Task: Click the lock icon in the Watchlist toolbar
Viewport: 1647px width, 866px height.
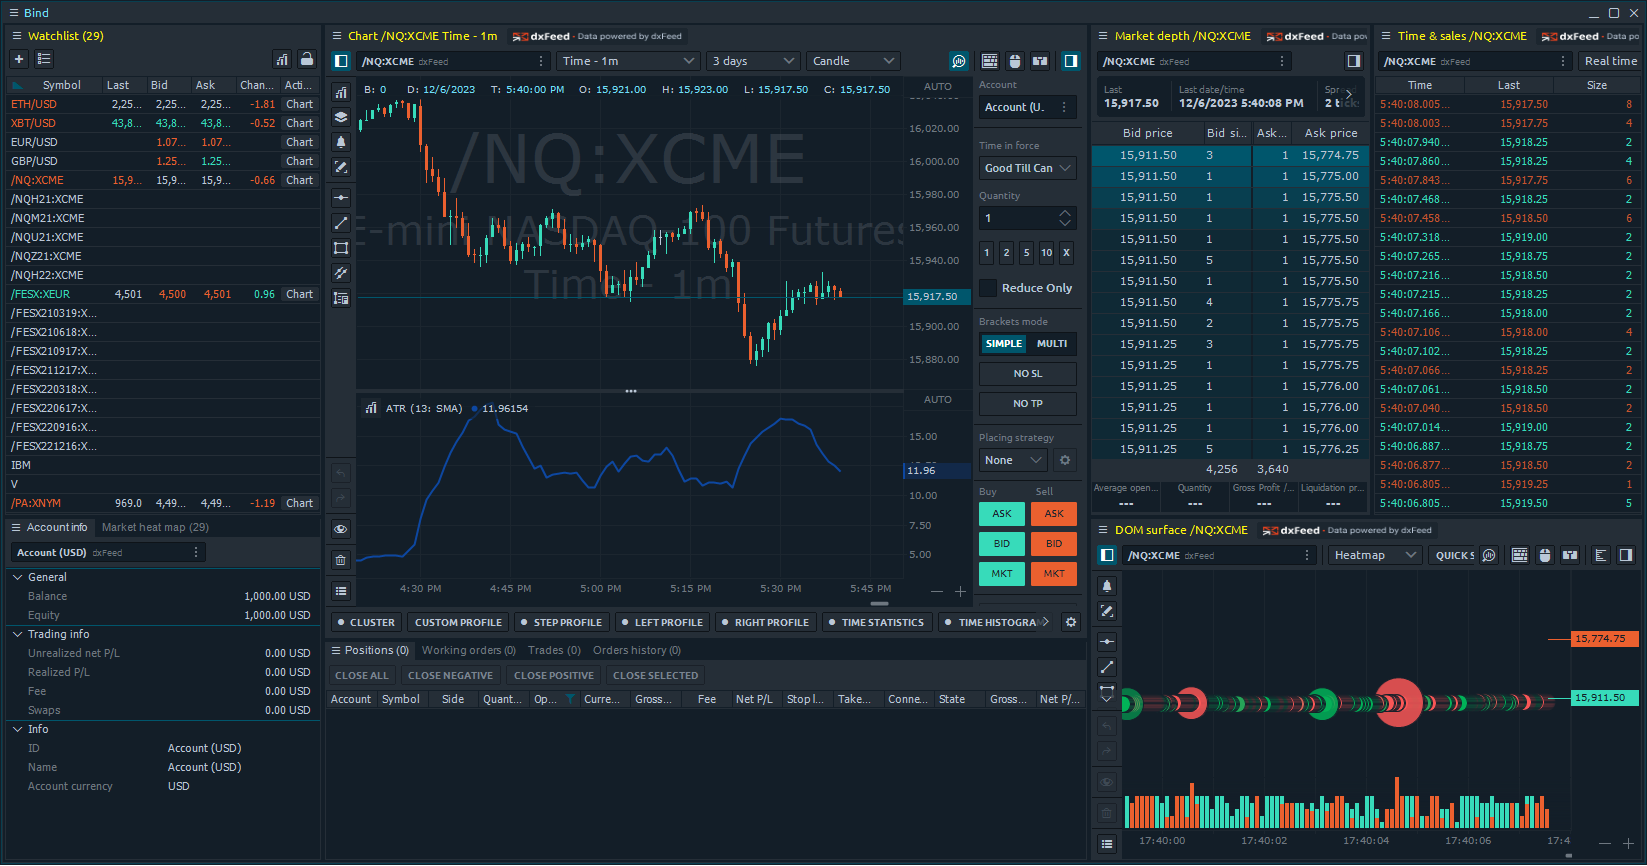Action: (x=307, y=59)
